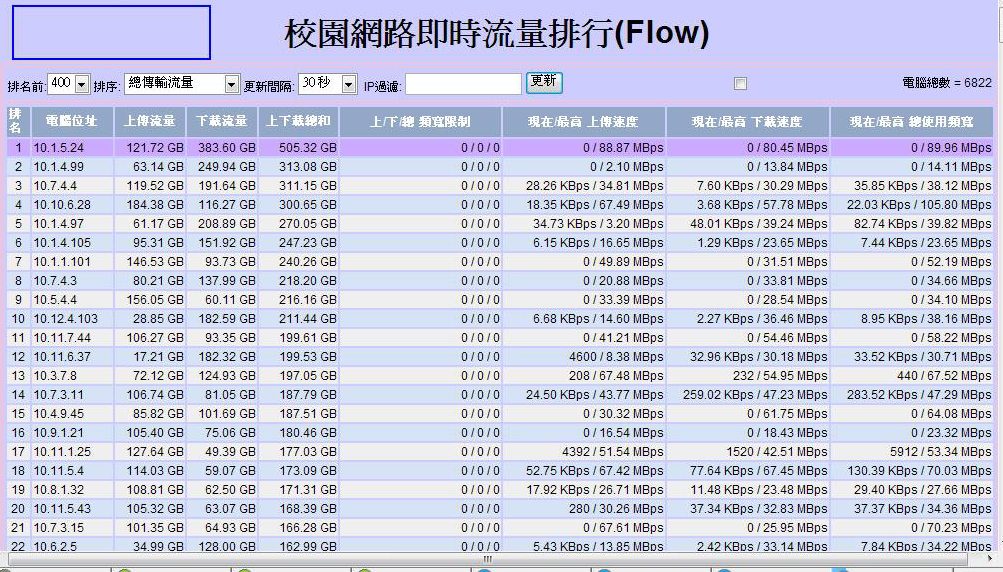
Task: Click the horizontal scrollbar thumb
Action: (488, 559)
